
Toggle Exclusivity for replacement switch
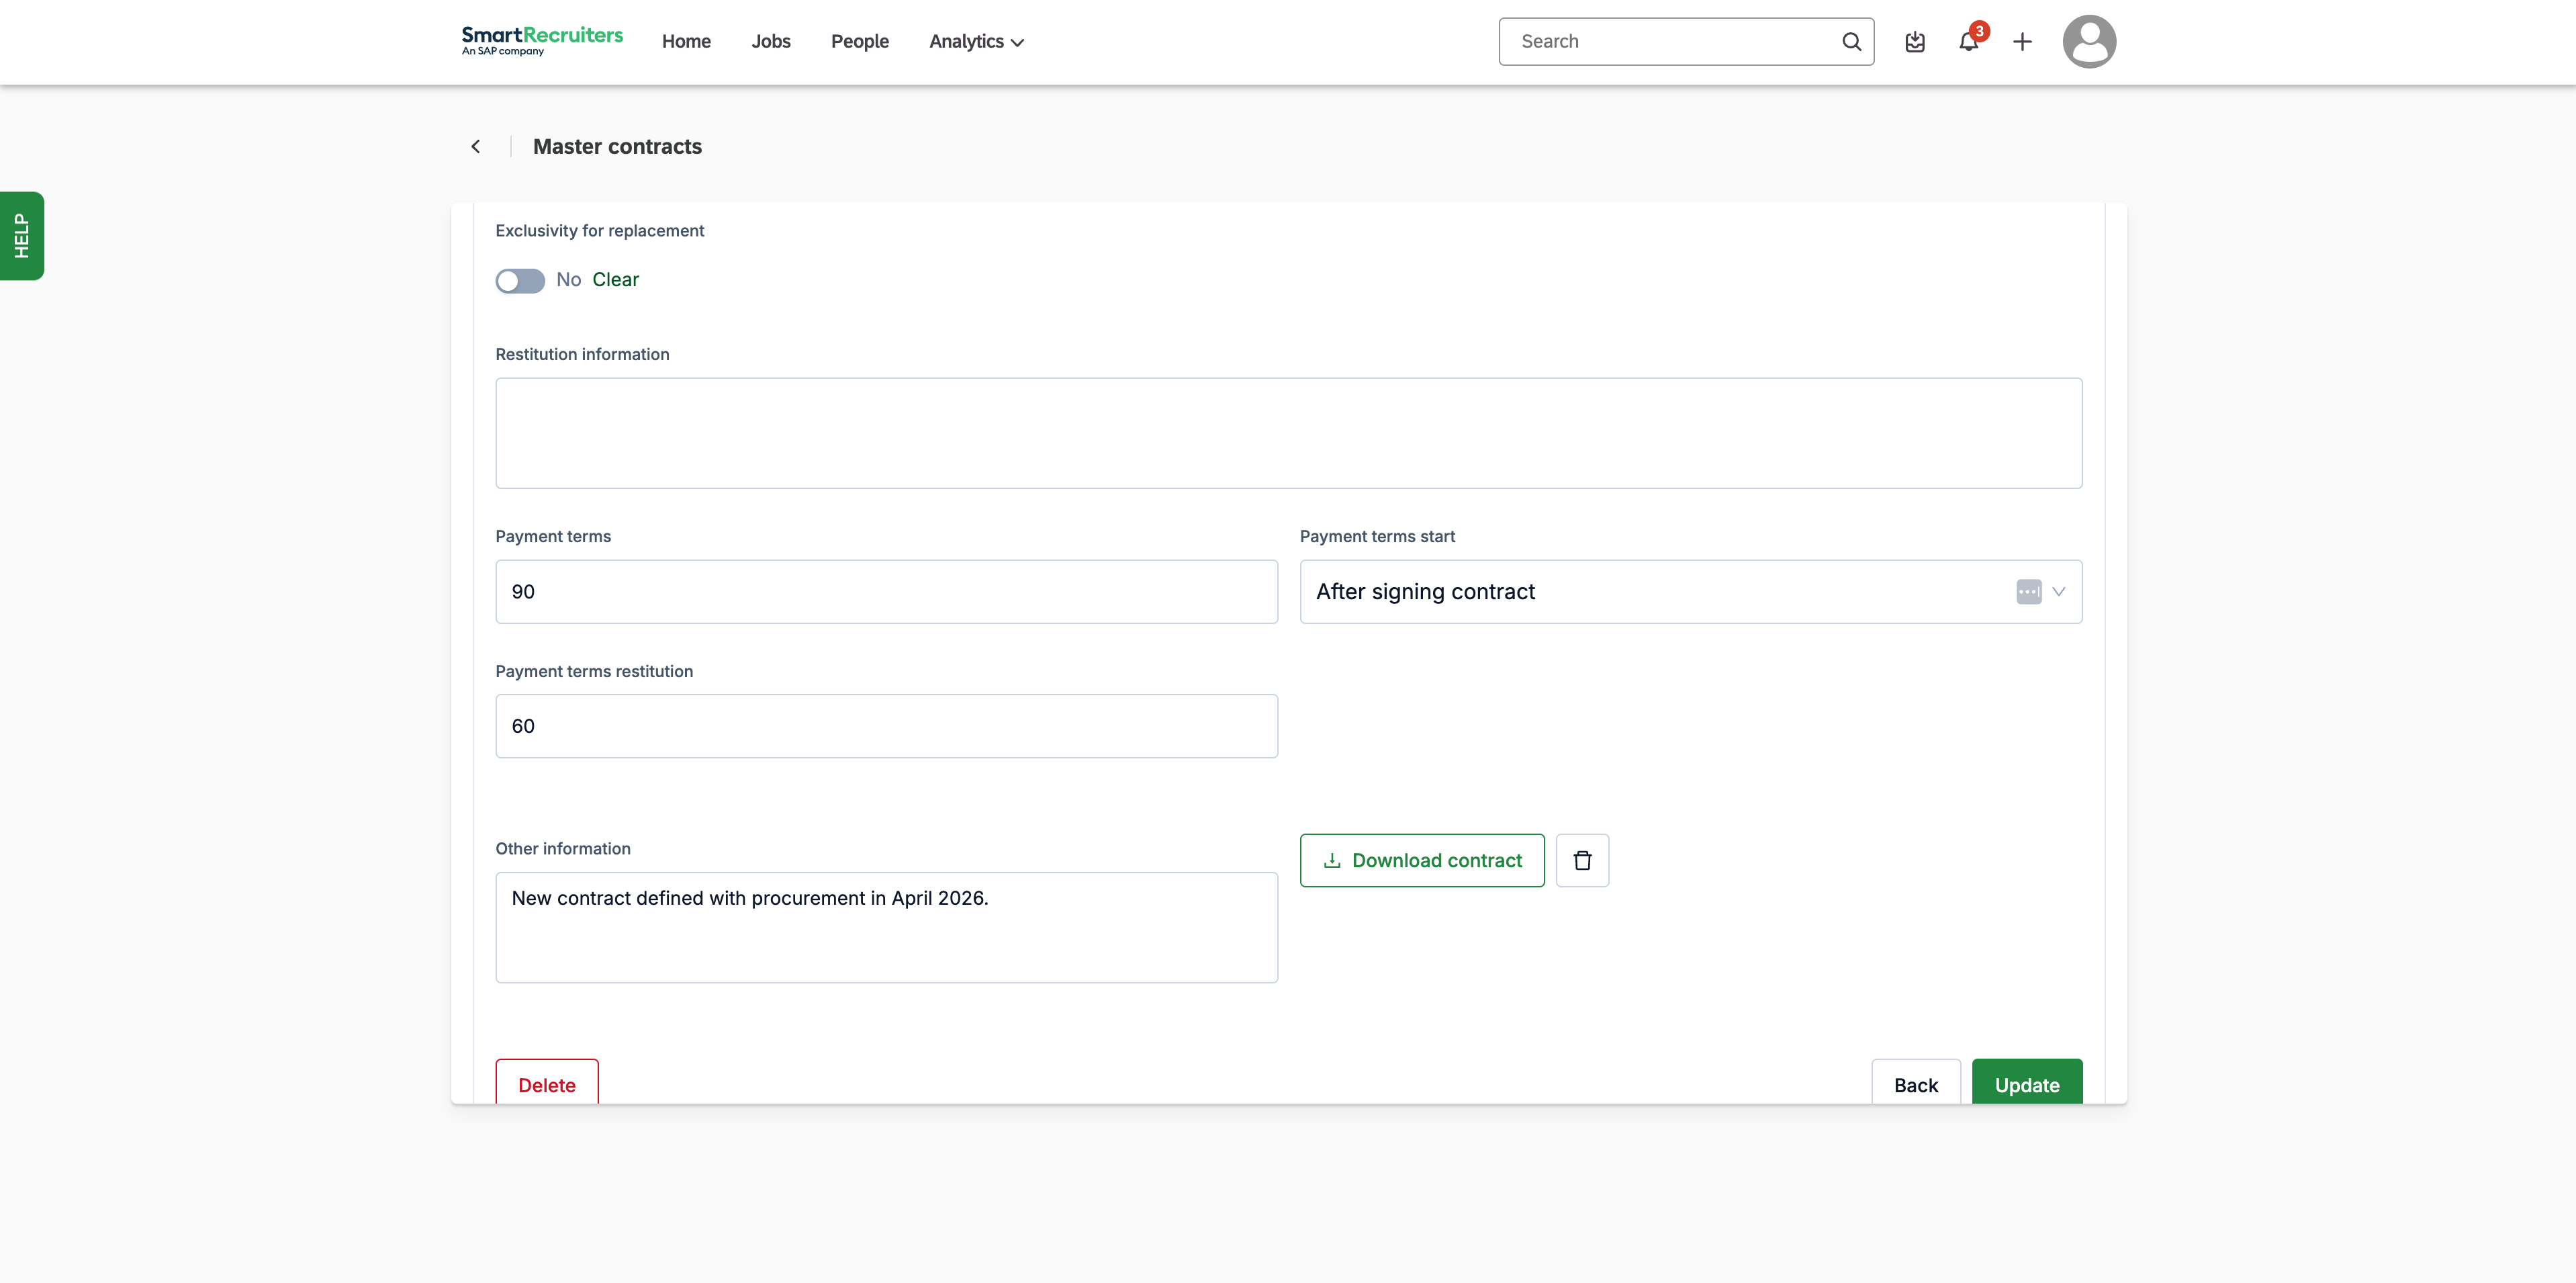click(x=520, y=280)
